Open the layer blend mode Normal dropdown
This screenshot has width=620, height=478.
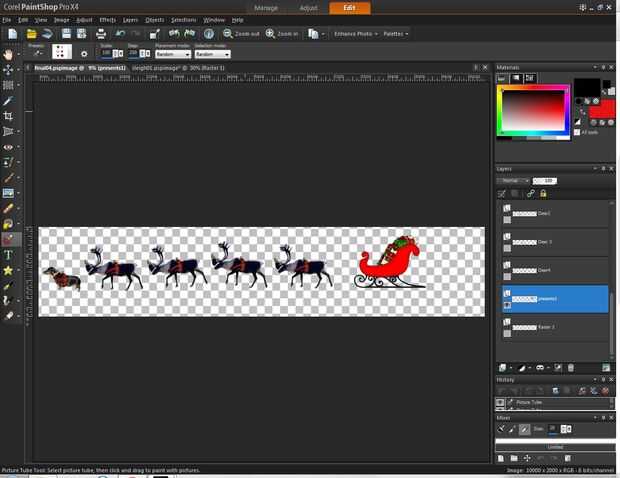coord(513,181)
